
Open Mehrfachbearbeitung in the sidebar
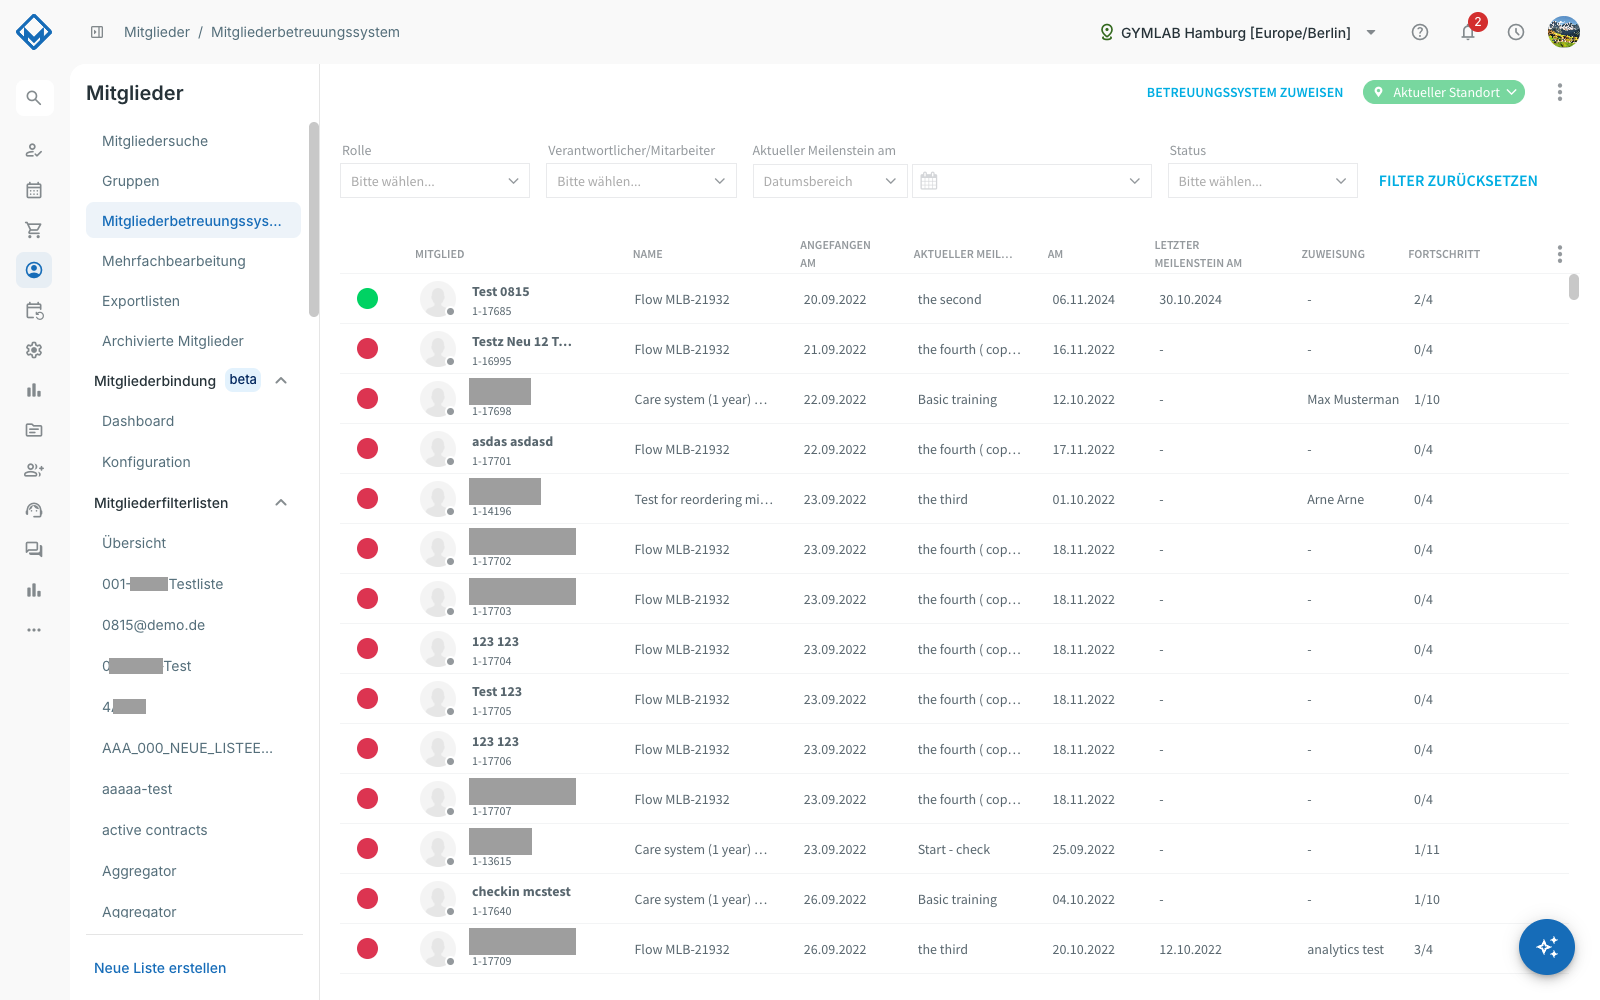coord(174,261)
